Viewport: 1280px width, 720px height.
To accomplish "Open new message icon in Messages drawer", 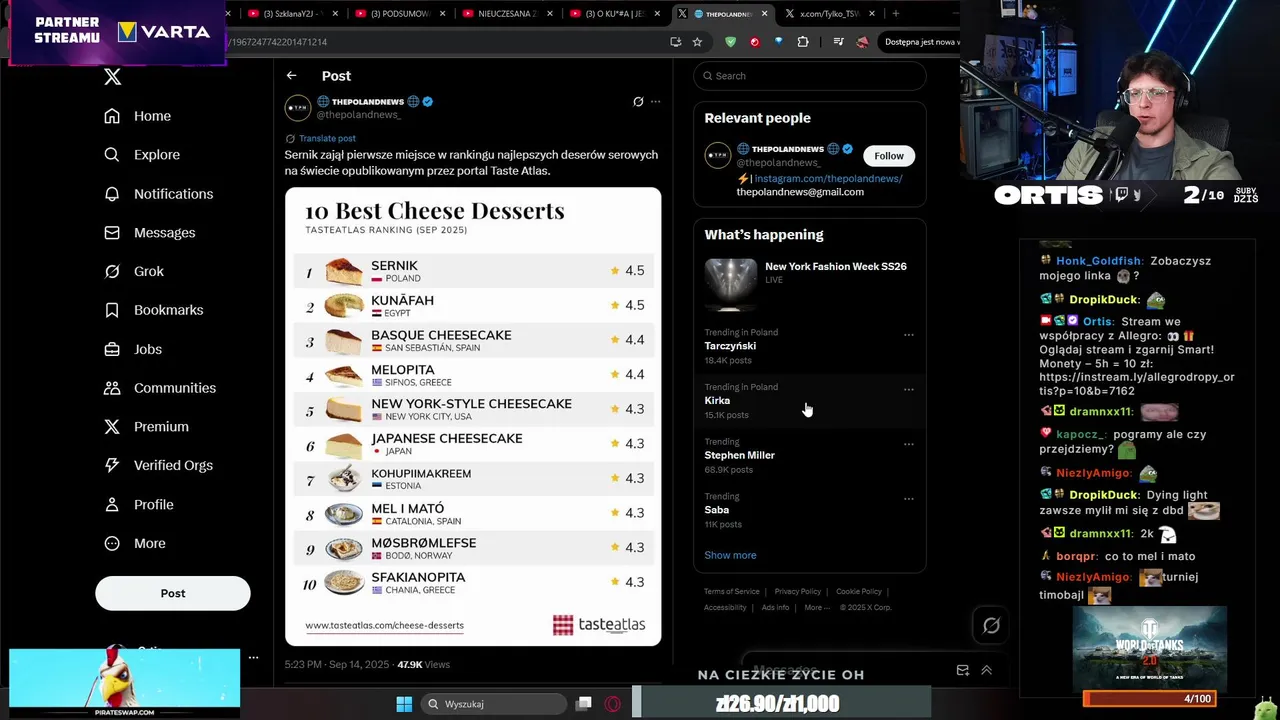I will coord(963,670).
